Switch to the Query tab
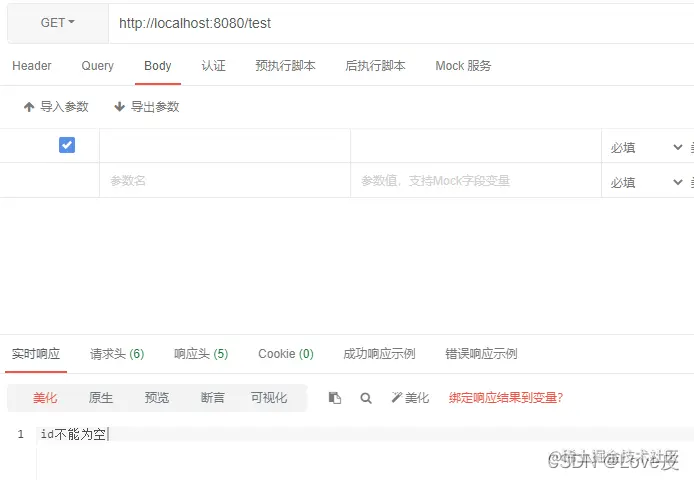 [97, 66]
